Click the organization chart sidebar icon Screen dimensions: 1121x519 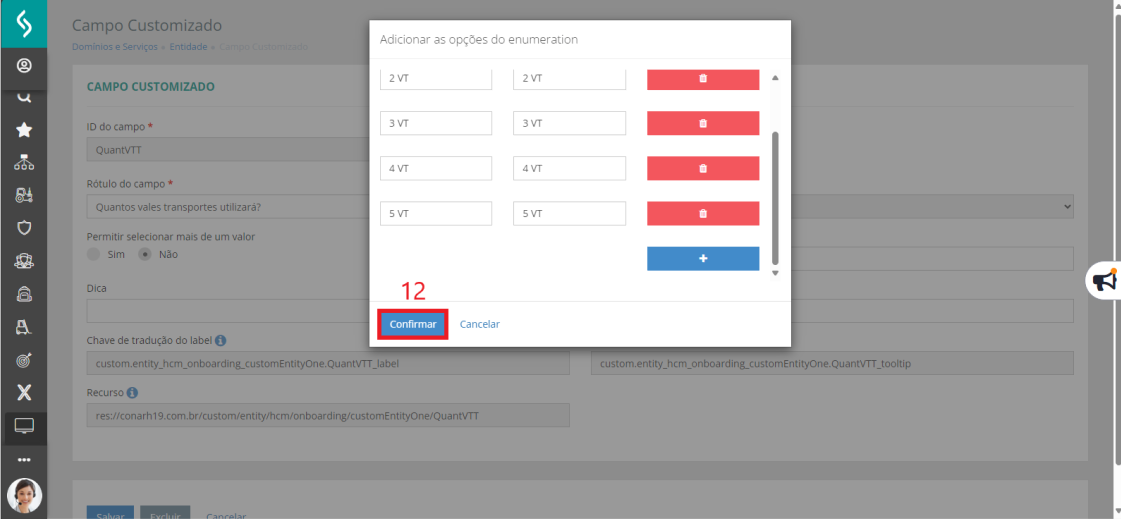coord(24,162)
